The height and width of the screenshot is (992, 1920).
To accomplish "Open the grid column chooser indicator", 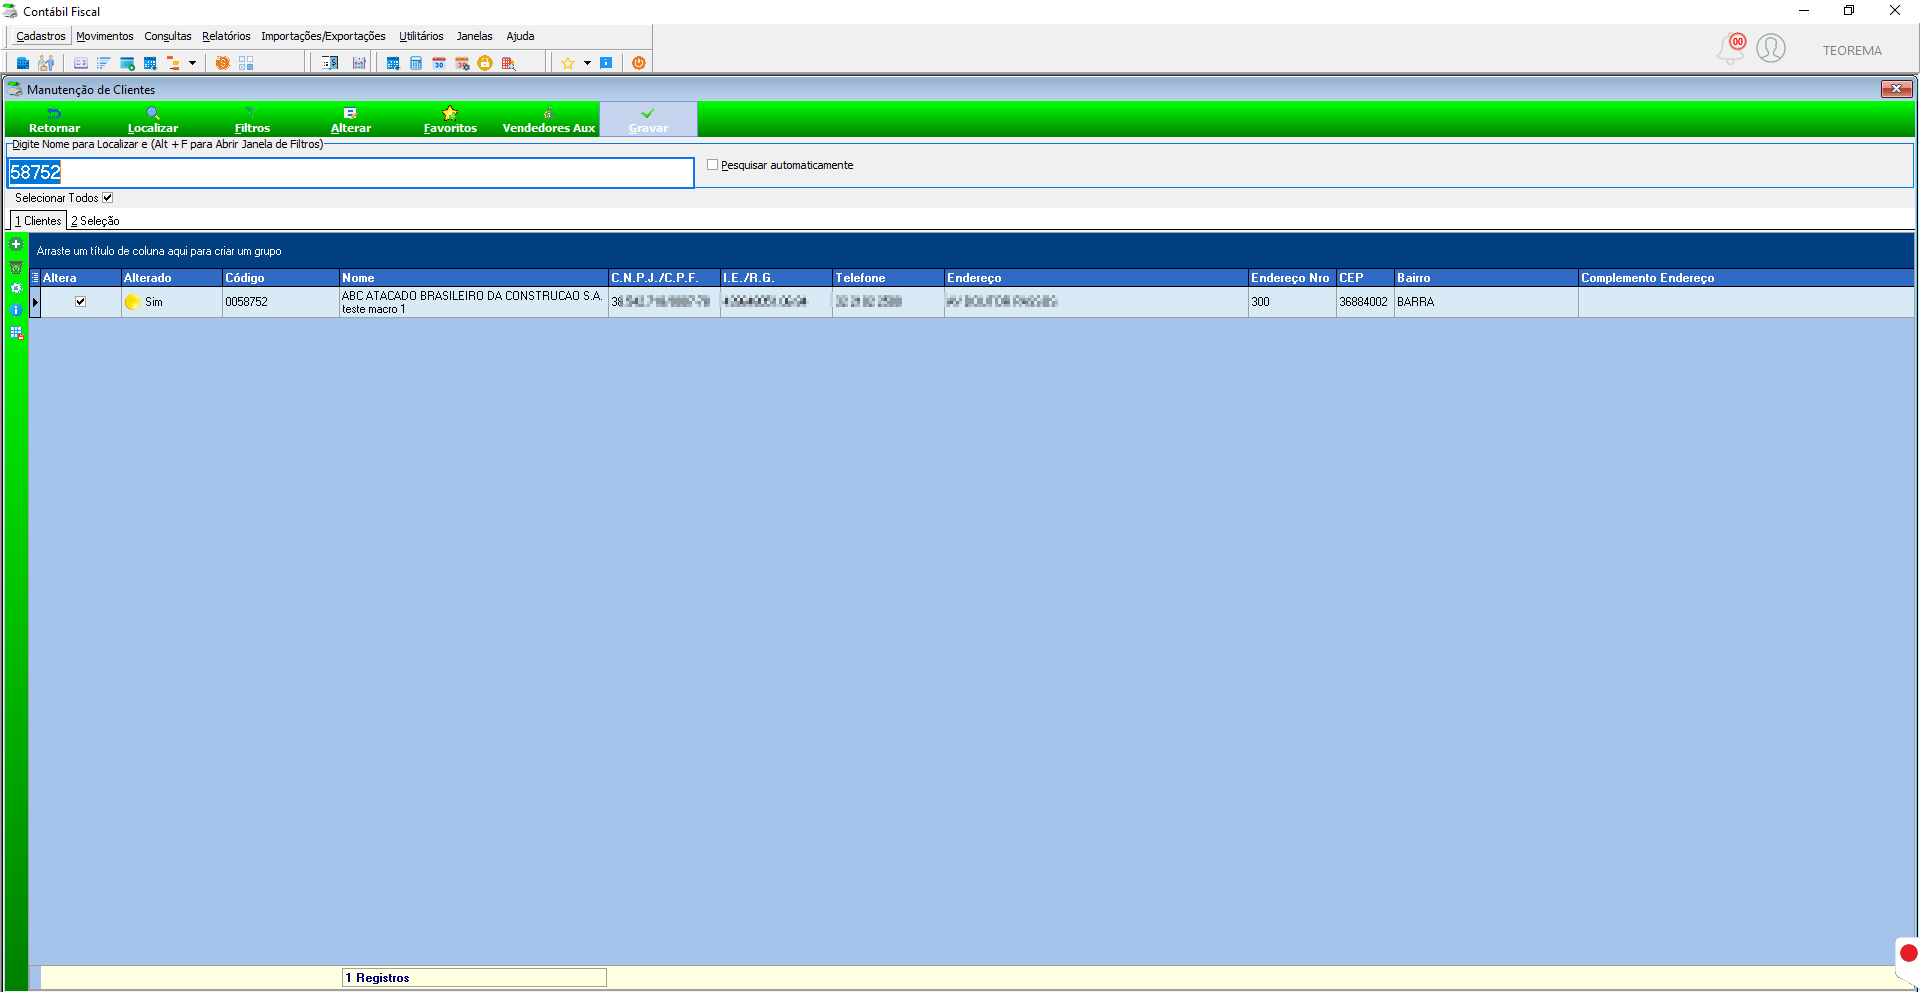I will click(x=35, y=278).
